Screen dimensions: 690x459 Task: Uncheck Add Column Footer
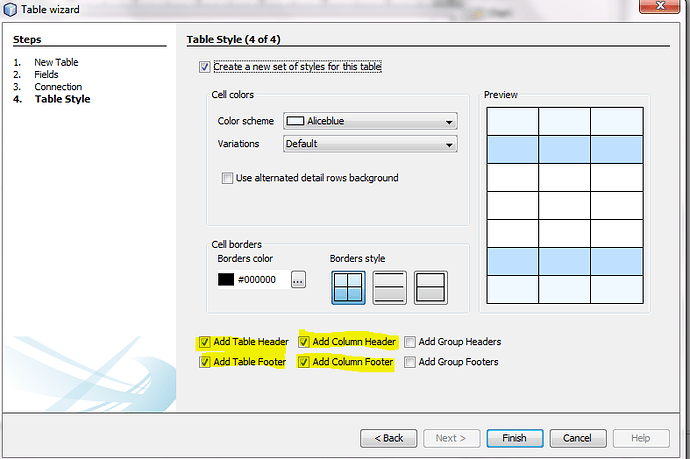coord(304,362)
